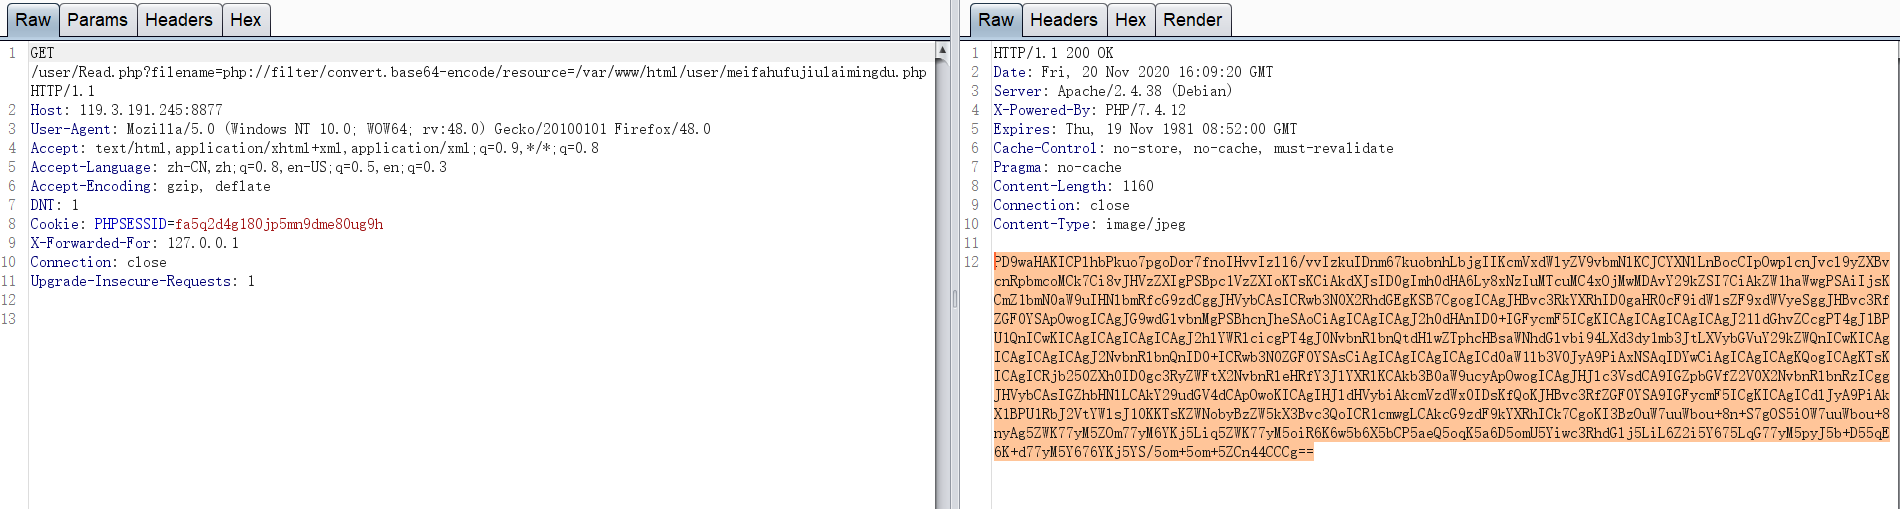Click the Content-Type: image/jpeg line
This screenshot has width=1900, height=509.
[1089, 224]
